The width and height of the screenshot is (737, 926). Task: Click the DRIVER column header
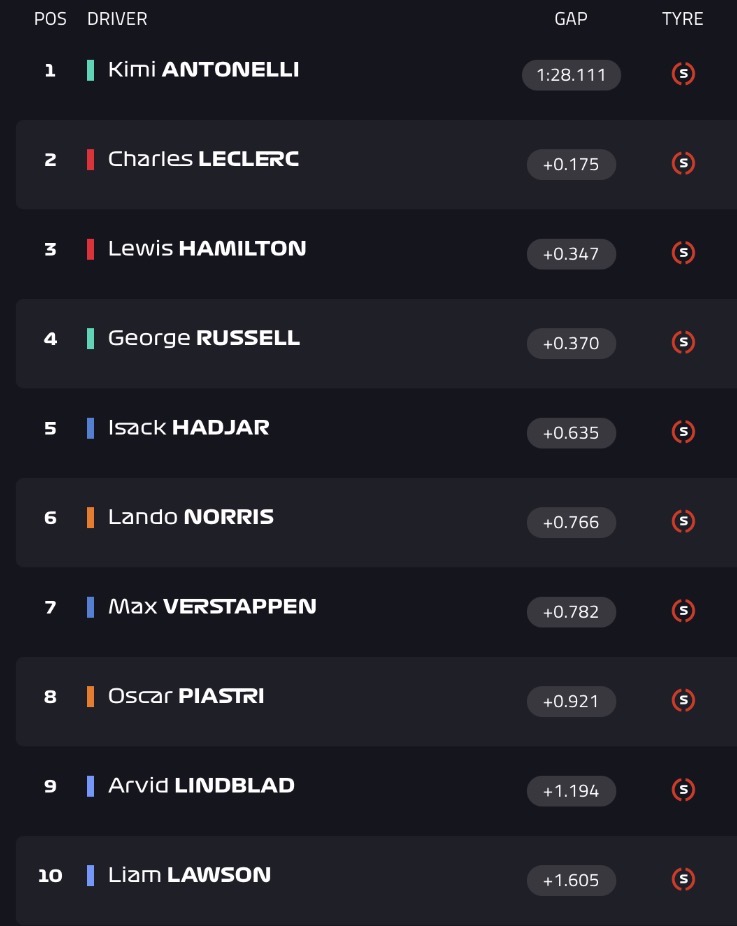[x=117, y=19]
